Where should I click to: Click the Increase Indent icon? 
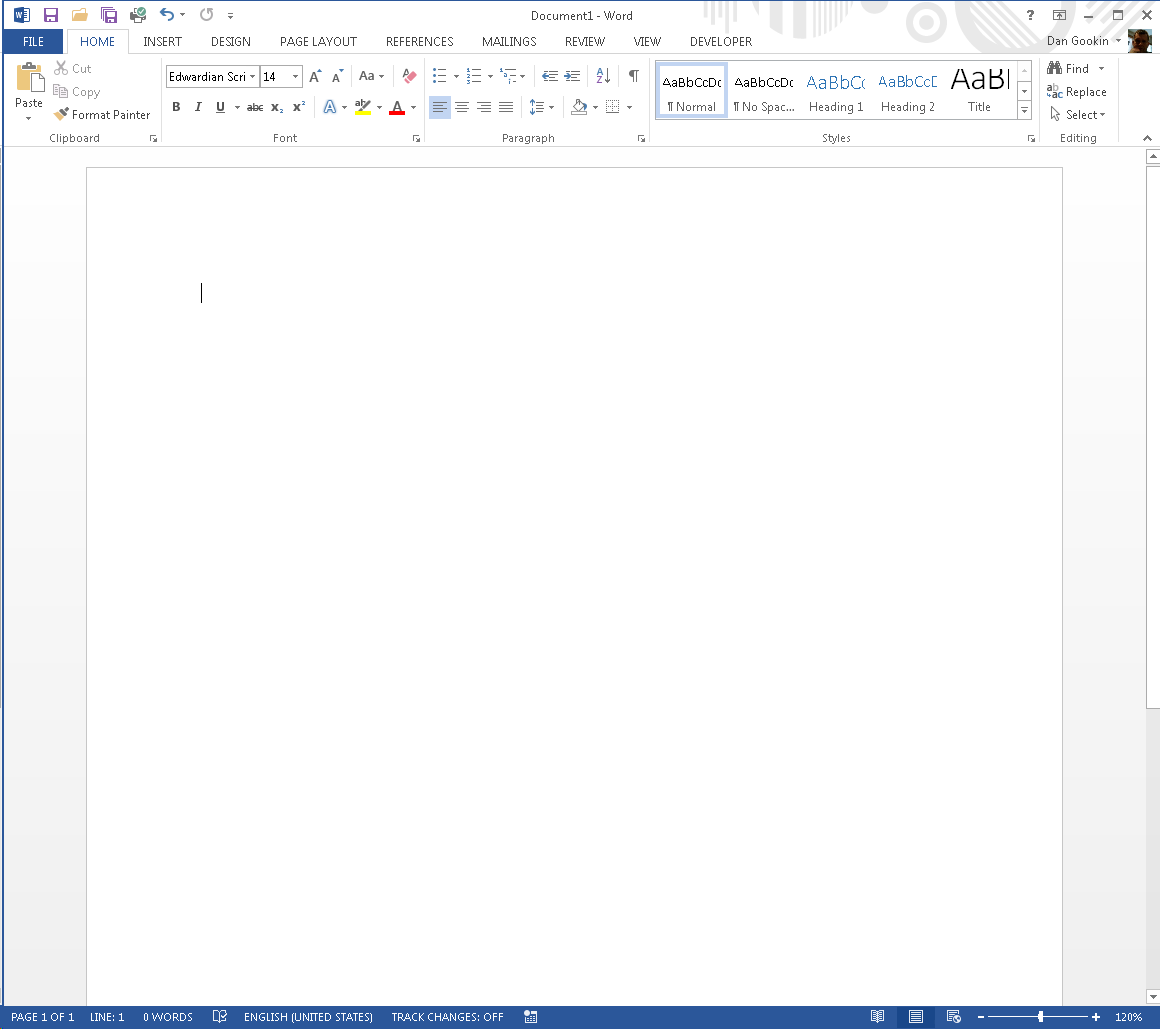[572, 76]
